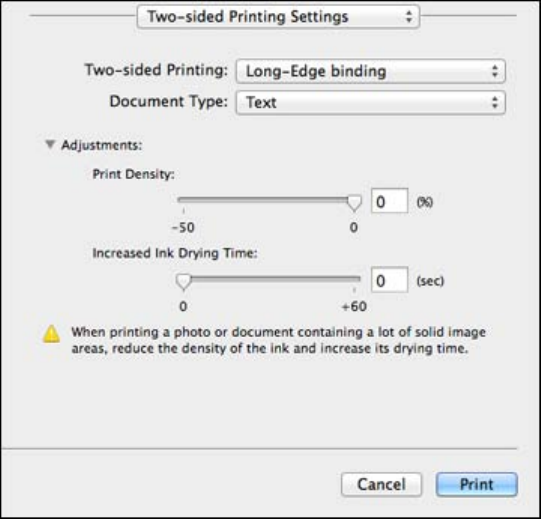Click the Print Density slider thumb
The image size is (541, 519).
[x=354, y=203]
